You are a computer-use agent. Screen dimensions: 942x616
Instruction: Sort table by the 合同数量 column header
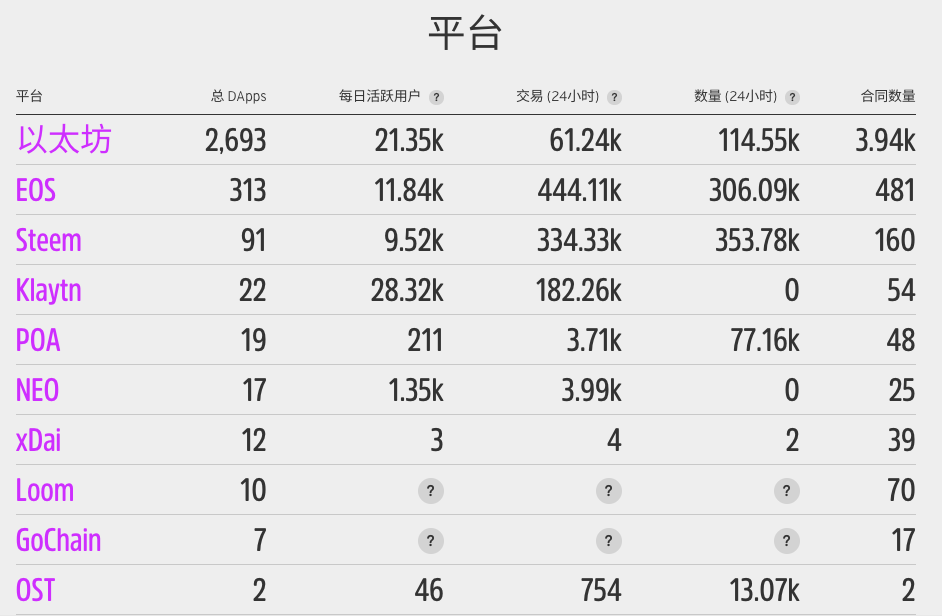pyautogui.click(x=890, y=97)
